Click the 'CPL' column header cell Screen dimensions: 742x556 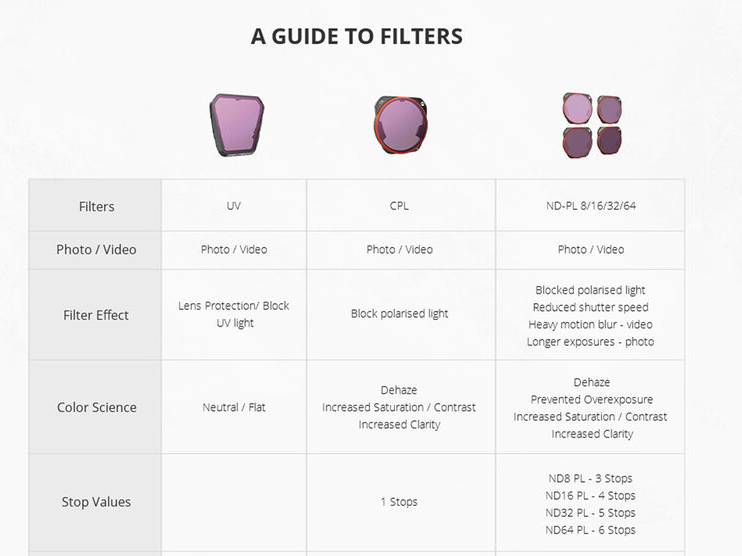click(399, 206)
